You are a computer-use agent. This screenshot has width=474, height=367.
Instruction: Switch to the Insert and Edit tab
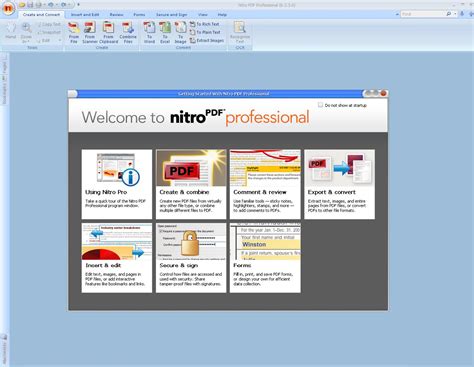pos(85,15)
